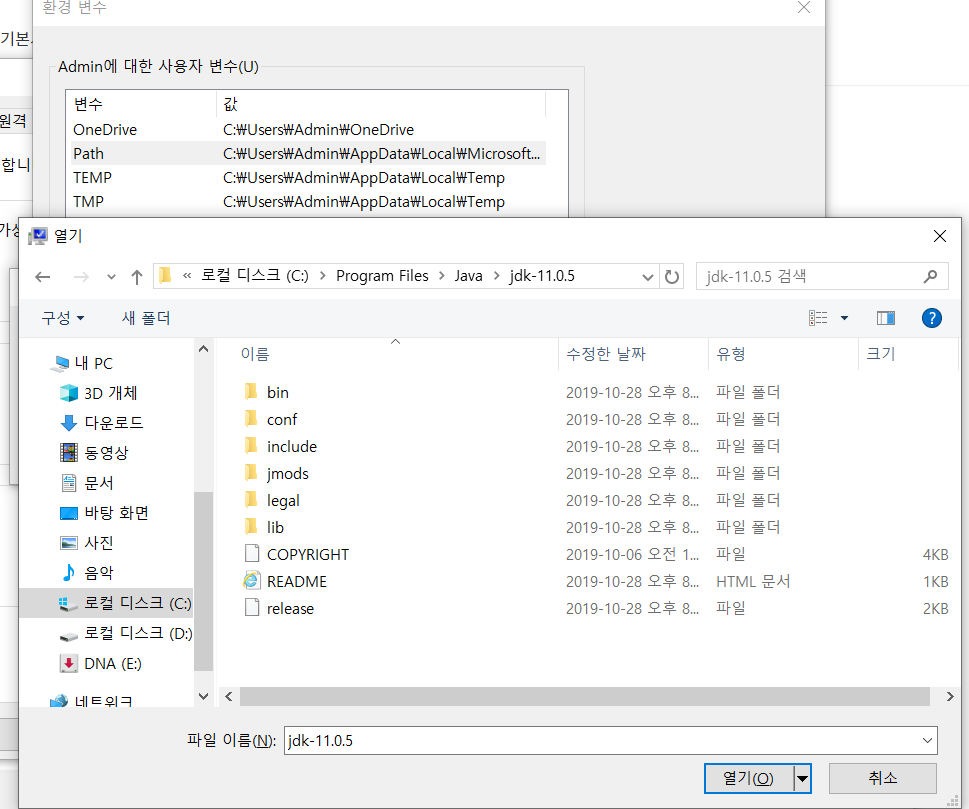Open view options dropdown arrow
The width and height of the screenshot is (969, 809).
(x=844, y=318)
